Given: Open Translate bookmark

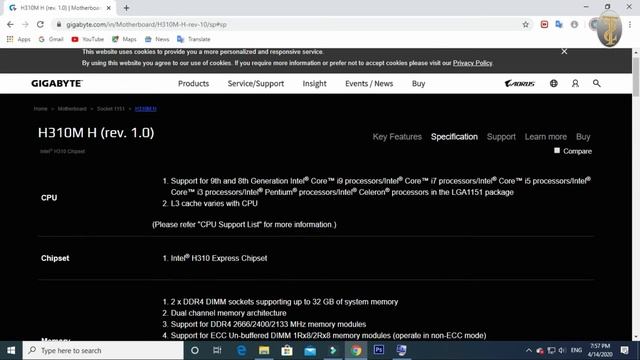Looking at the screenshot, I should 194,39.
